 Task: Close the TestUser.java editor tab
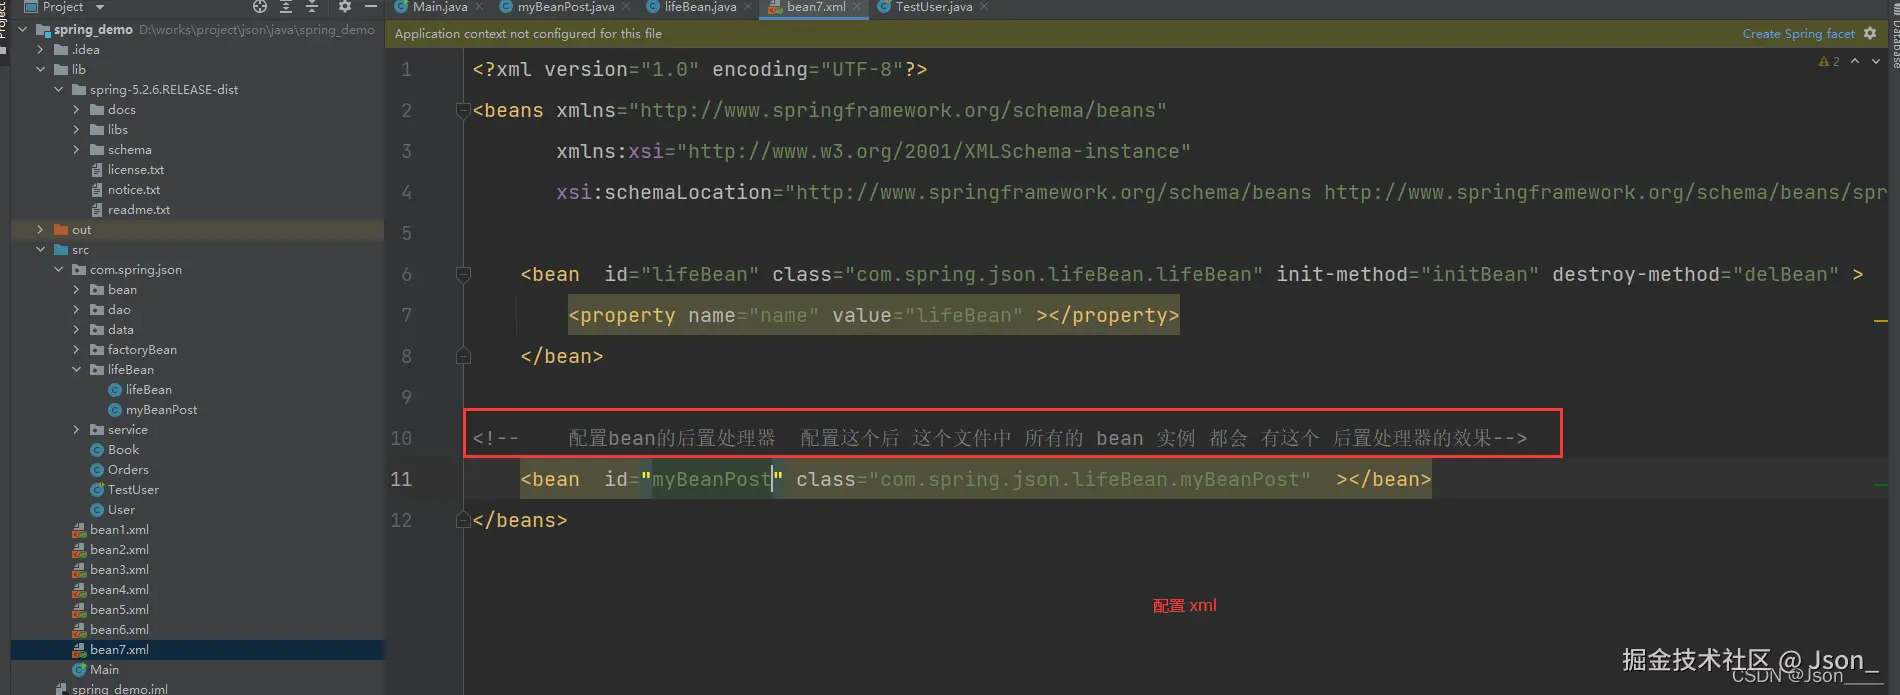[x=984, y=7]
